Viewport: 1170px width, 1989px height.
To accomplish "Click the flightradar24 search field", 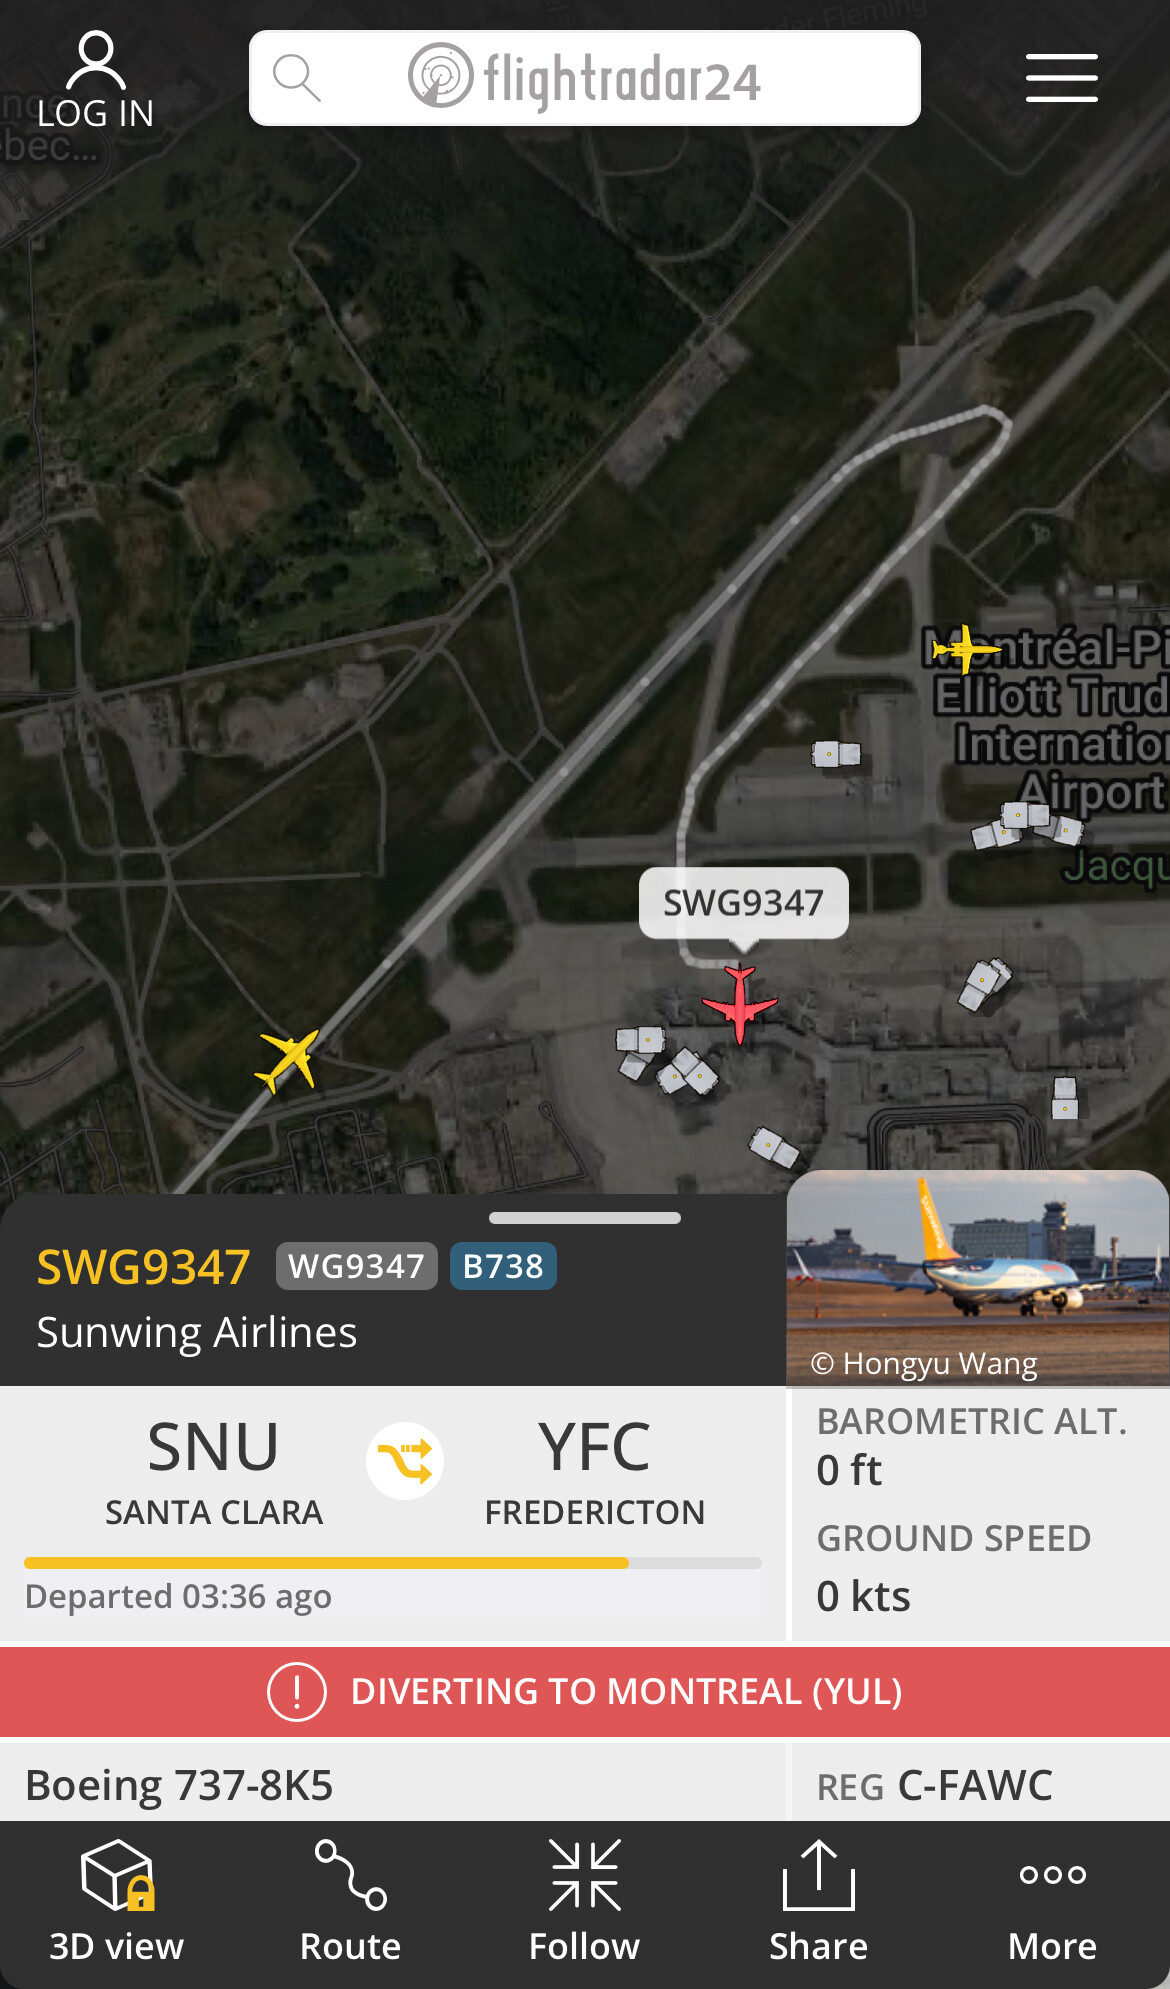I will pyautogui.click(x=585, y=78).
